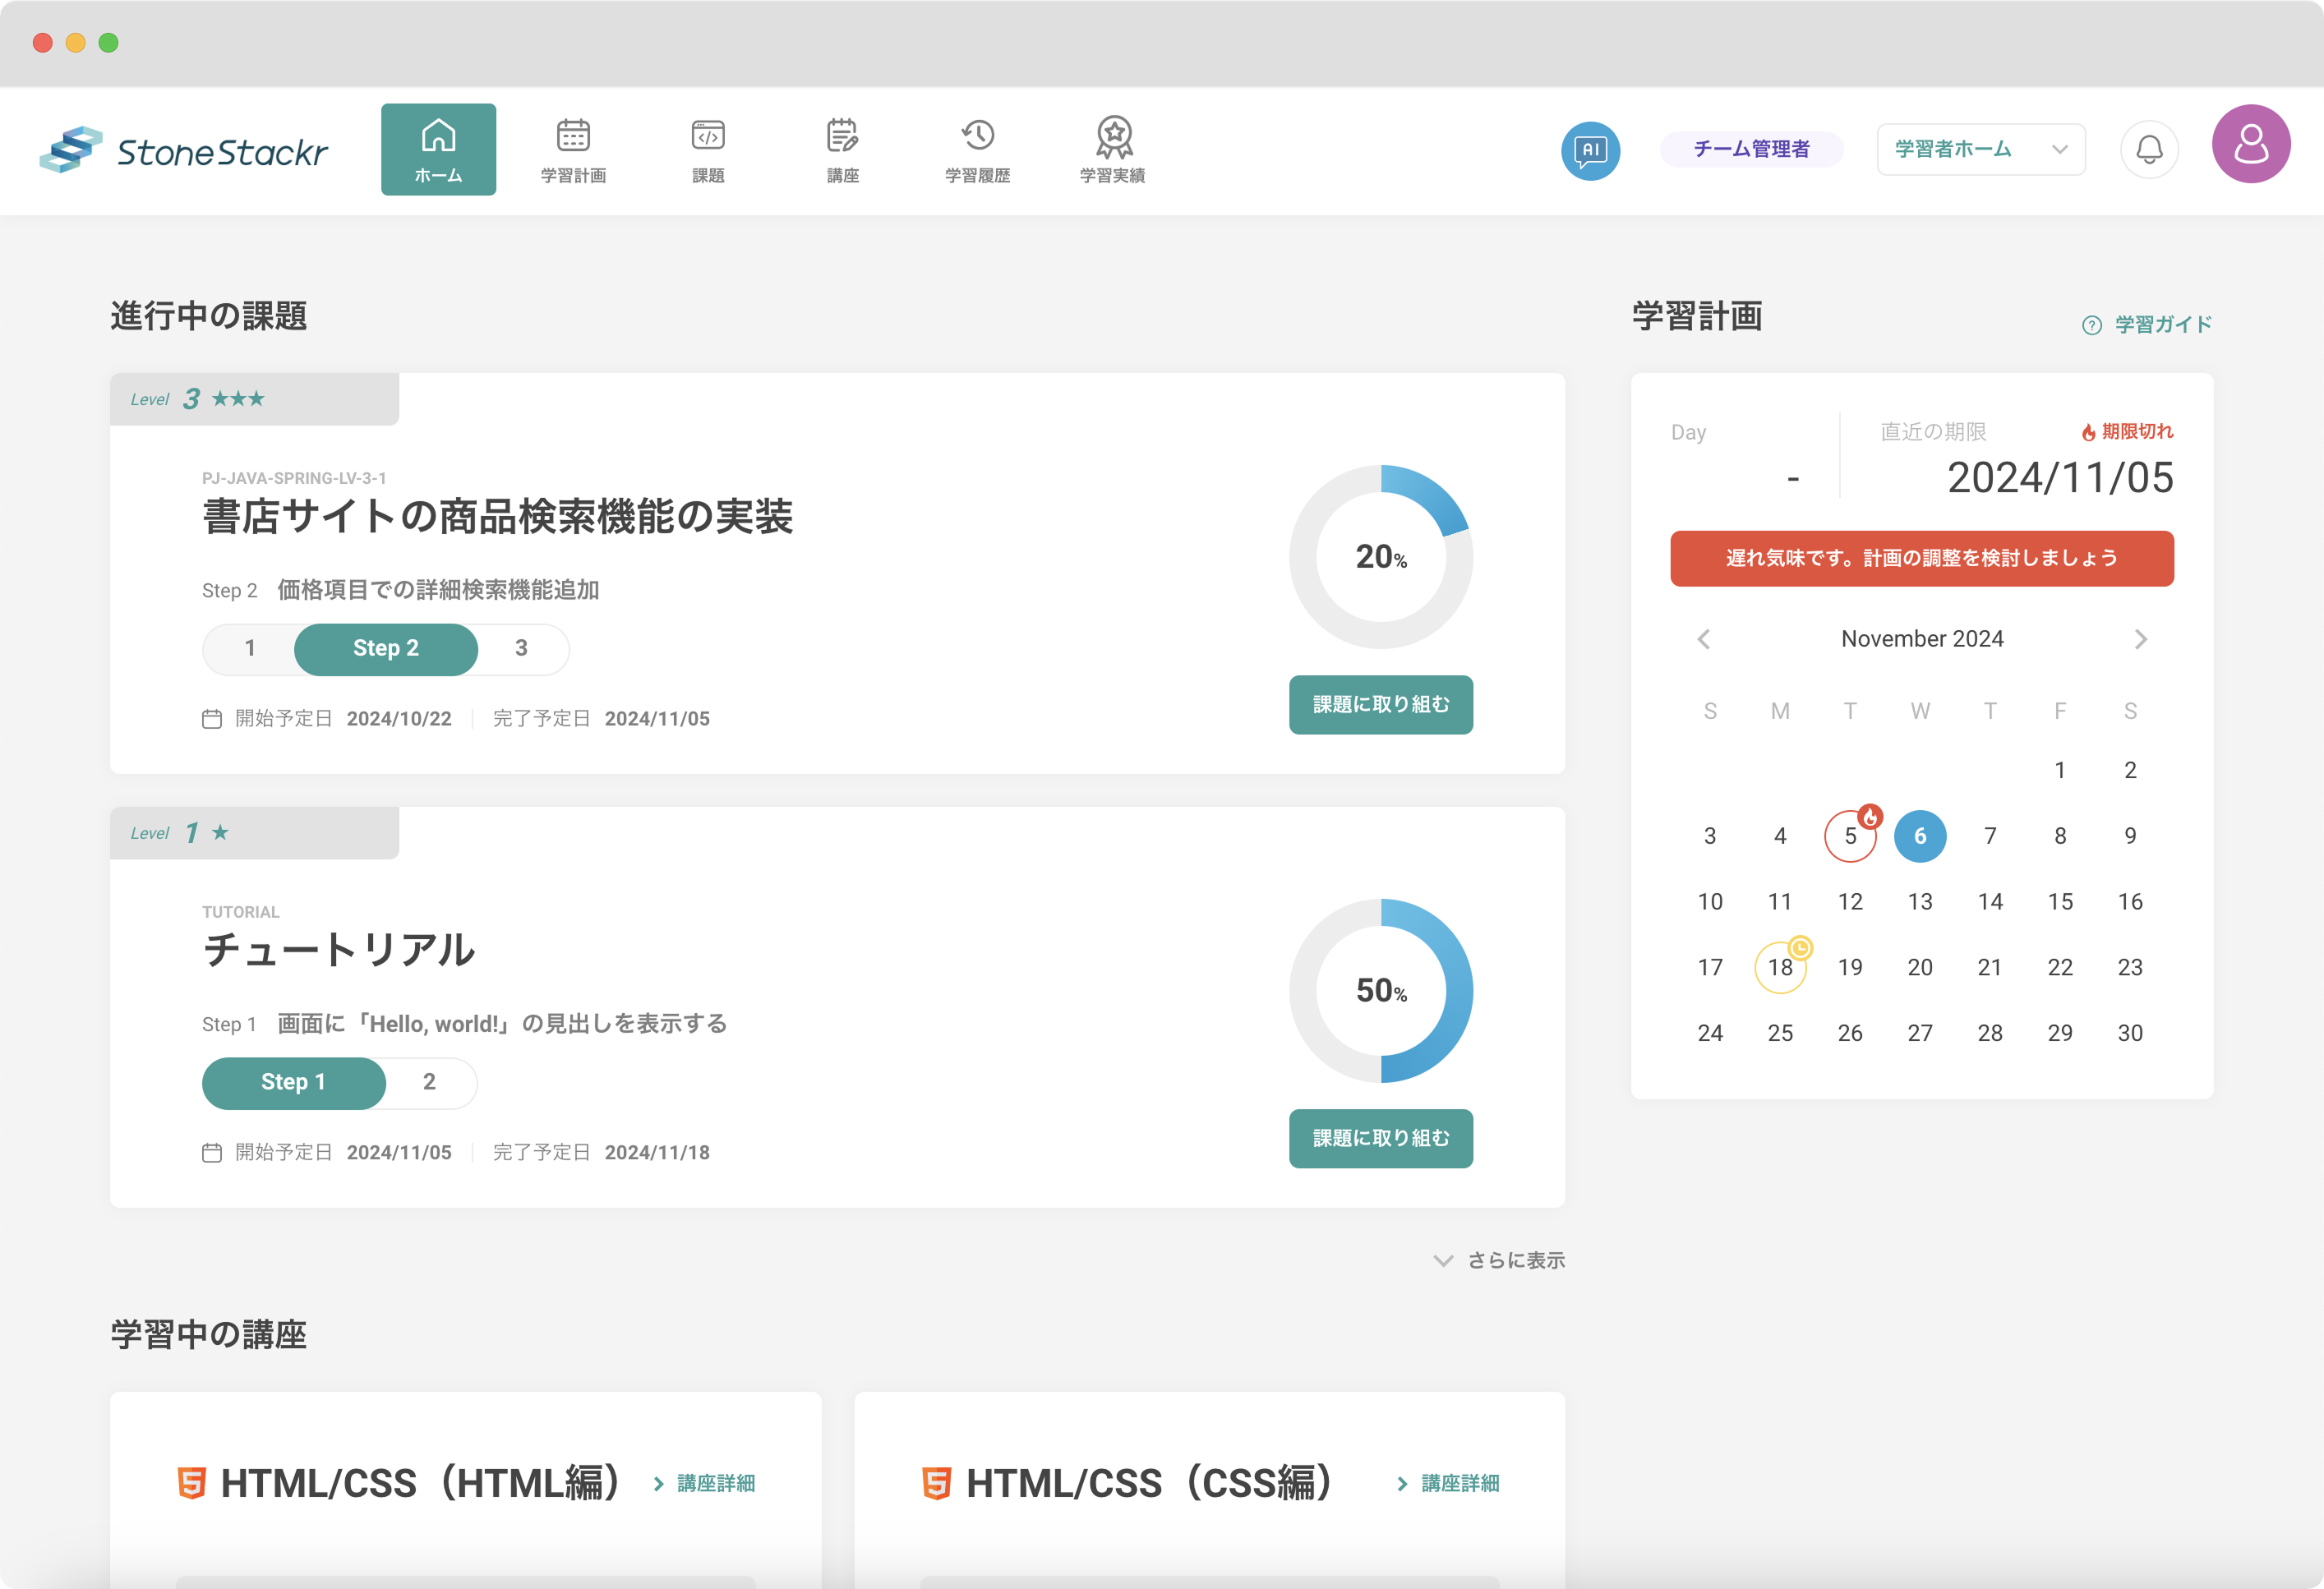Select the ホーム navigation tab
Viewport: 2324px width, 1589px height.
tap(438, 150)
